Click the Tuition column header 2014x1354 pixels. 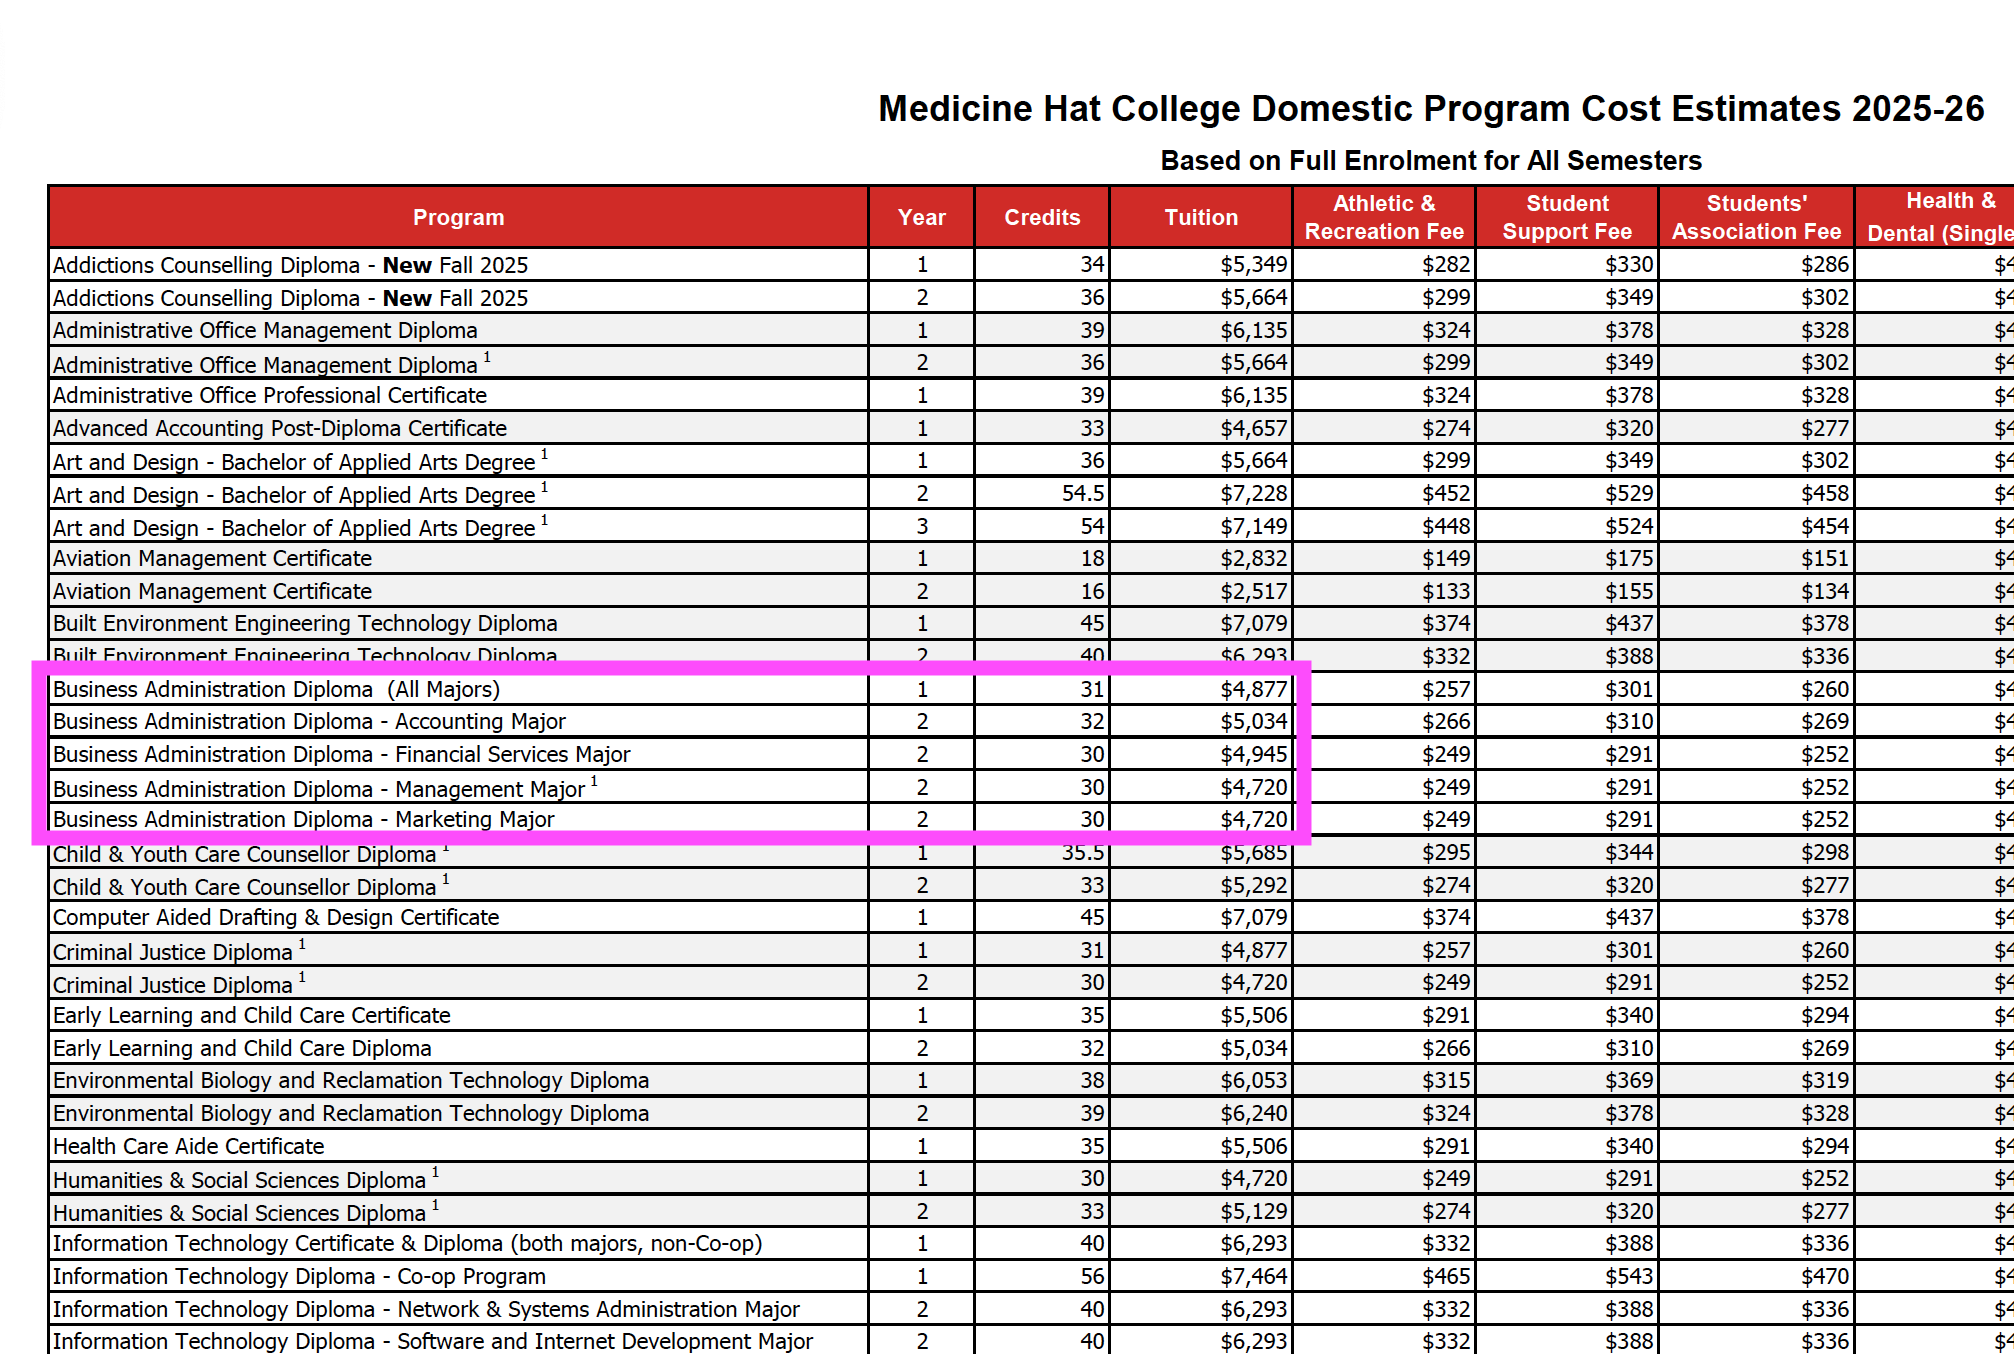tap(1201, 217)
